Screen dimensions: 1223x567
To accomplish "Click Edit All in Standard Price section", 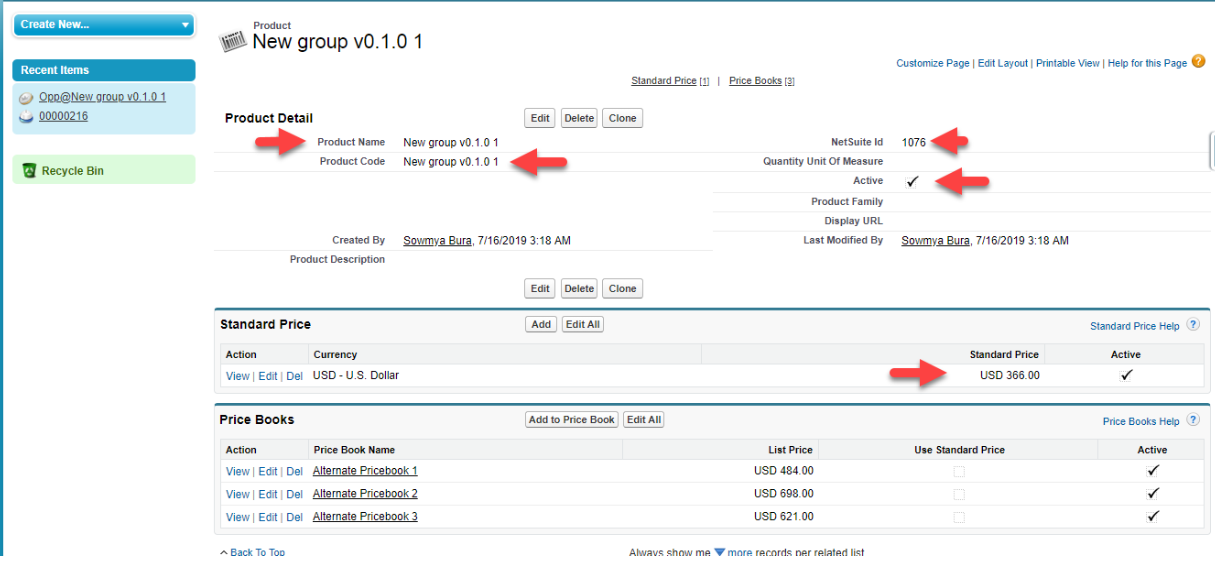I will point(582,325).
